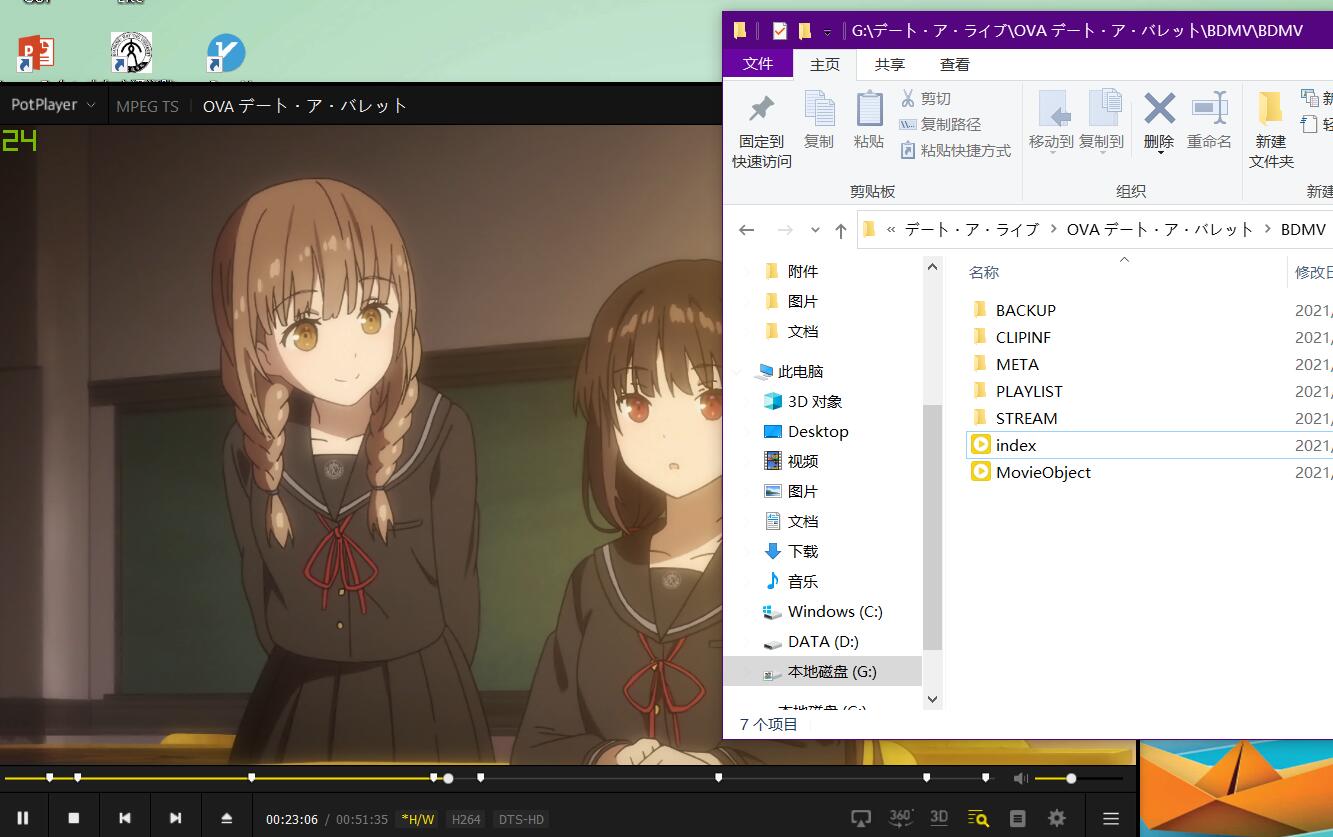Screen dimensions: 1333x837
Task: Open the recent locations dropdown chevron
Action: click(815, 230)
